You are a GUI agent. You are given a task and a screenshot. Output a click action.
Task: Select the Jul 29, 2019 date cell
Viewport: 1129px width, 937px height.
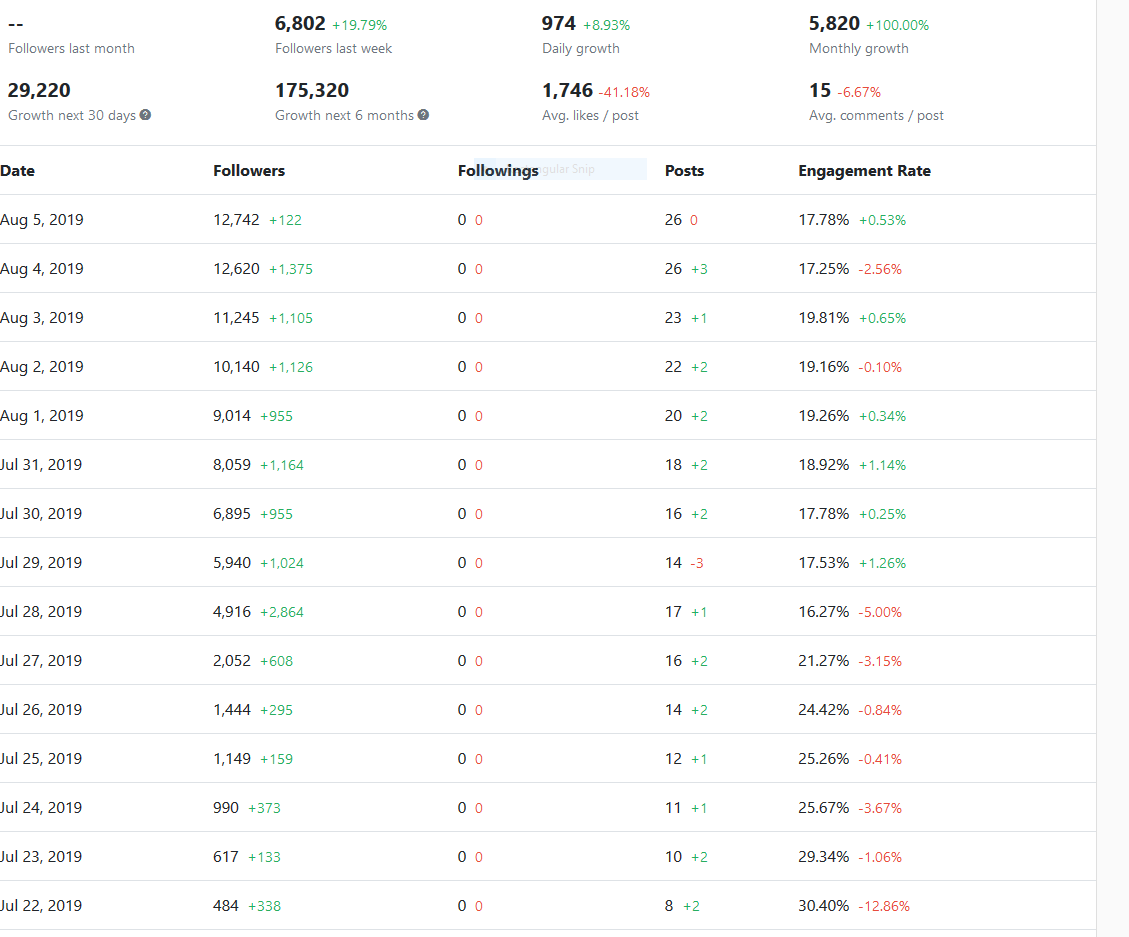pos(41,562)
